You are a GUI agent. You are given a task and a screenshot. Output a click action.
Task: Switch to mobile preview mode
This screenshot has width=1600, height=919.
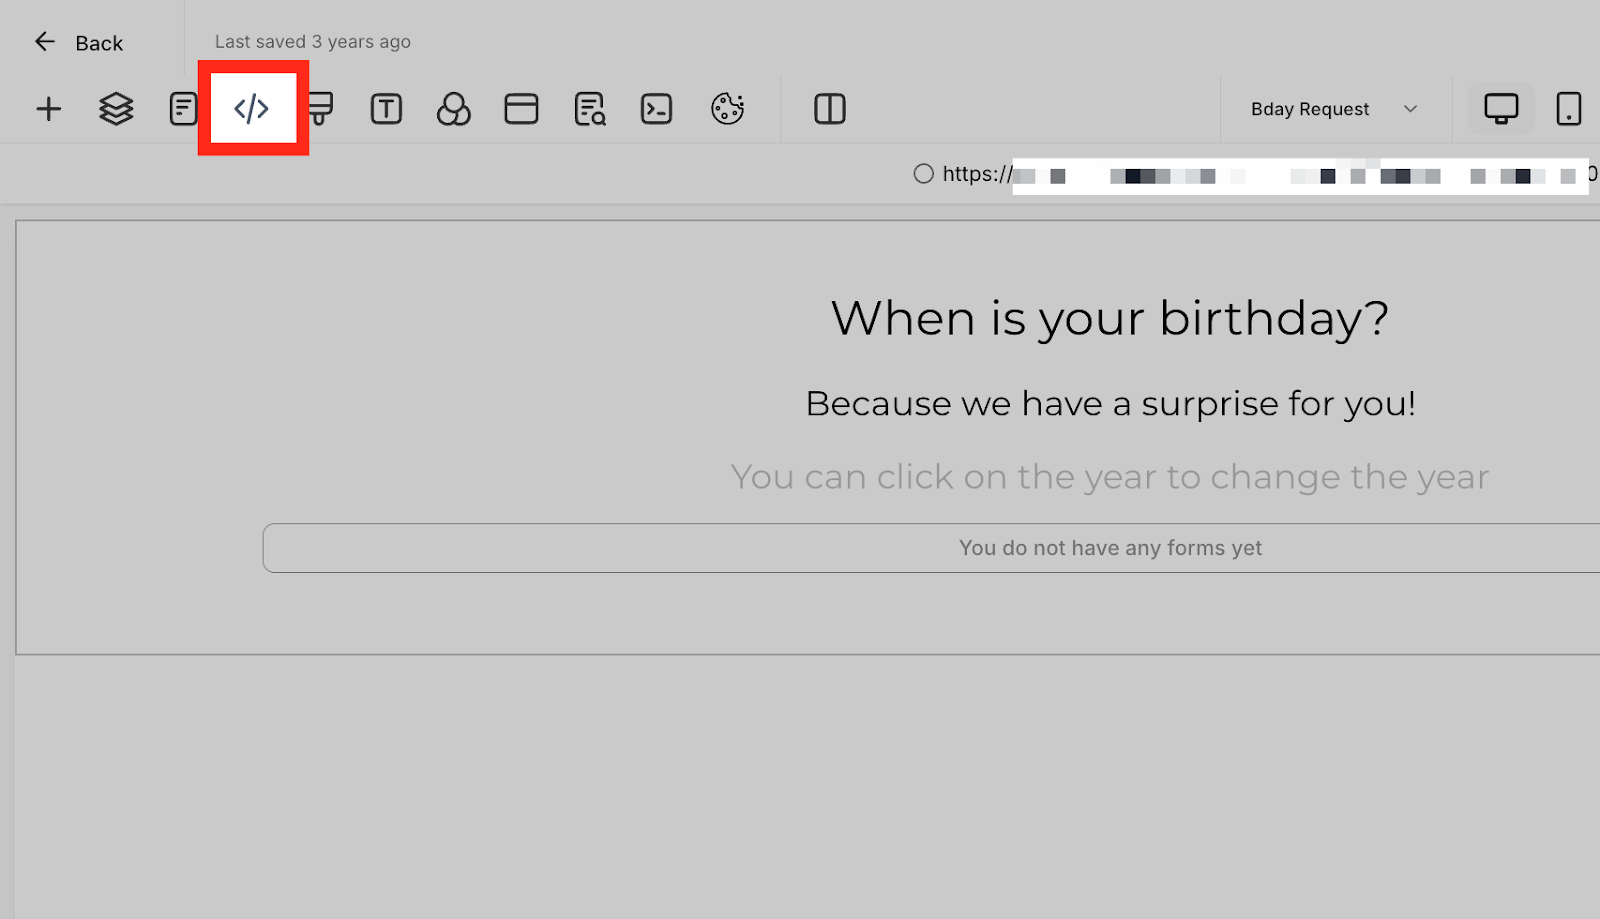point(1569,109)
